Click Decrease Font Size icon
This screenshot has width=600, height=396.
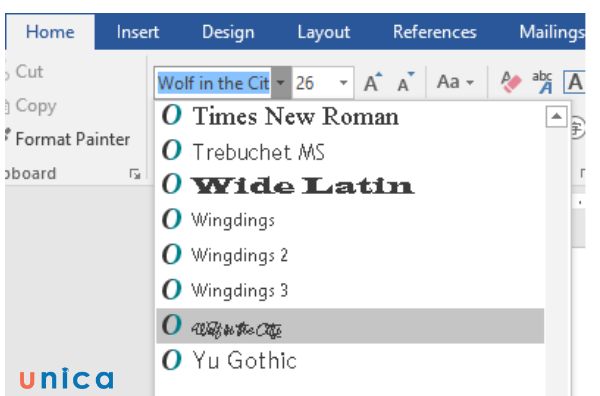coord(406,82)
